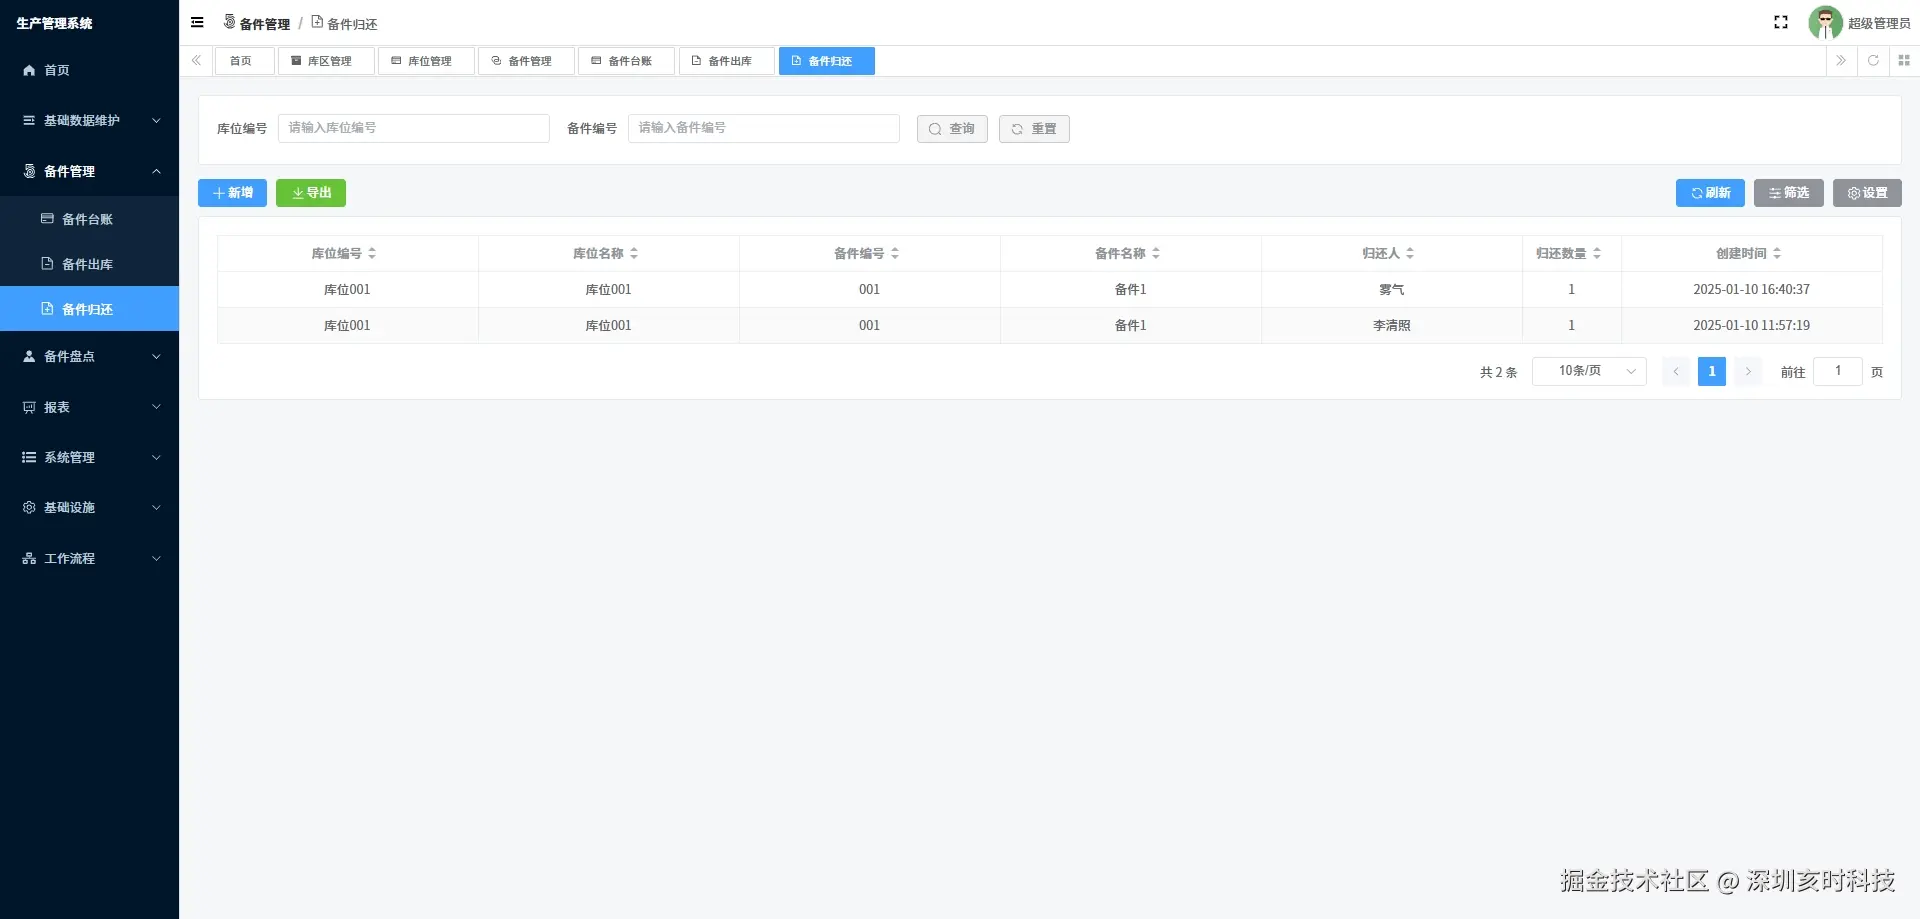Expand 基础数据维护 menu
This screenshot has width=1920, height=919.
(89, 120)
